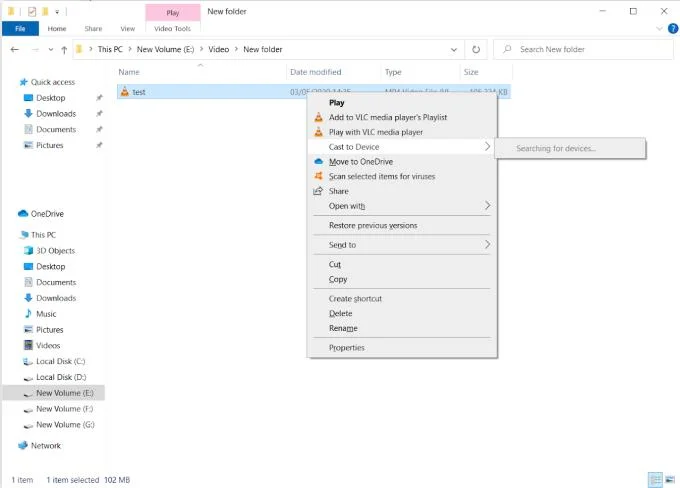
Task: Open the Share ribbon tab
Action: (x=93, y=29)
